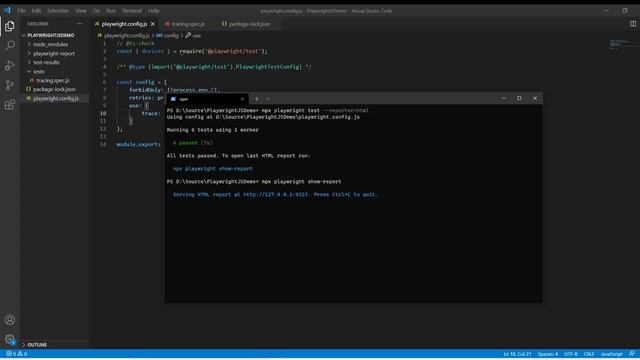Close the terminal window

tap(535, 98)
